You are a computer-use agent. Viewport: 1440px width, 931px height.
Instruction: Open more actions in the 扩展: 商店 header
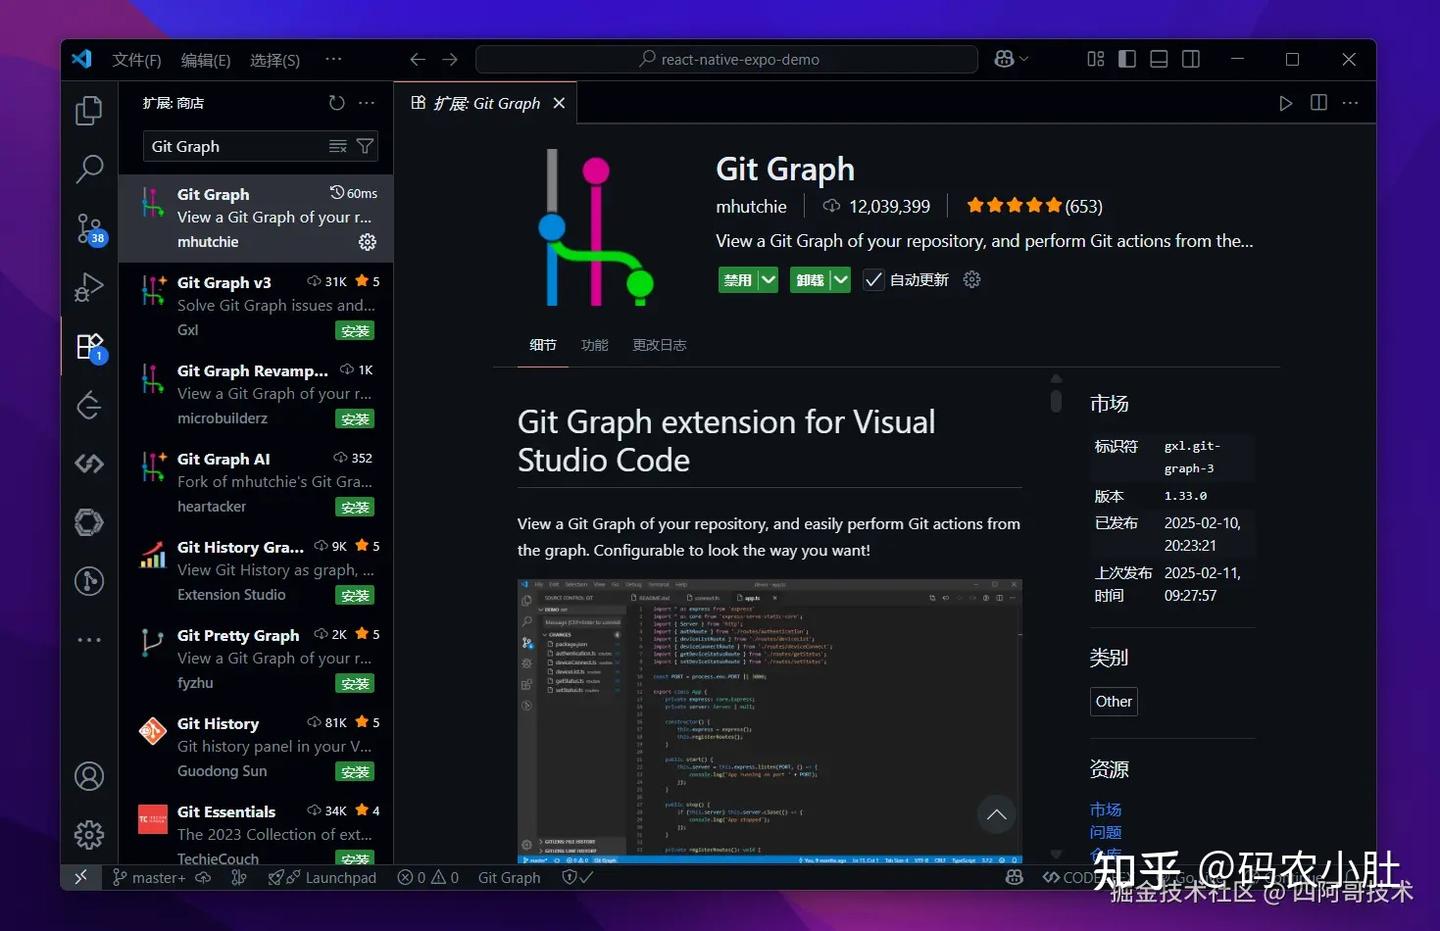click(x=367, y=103)
